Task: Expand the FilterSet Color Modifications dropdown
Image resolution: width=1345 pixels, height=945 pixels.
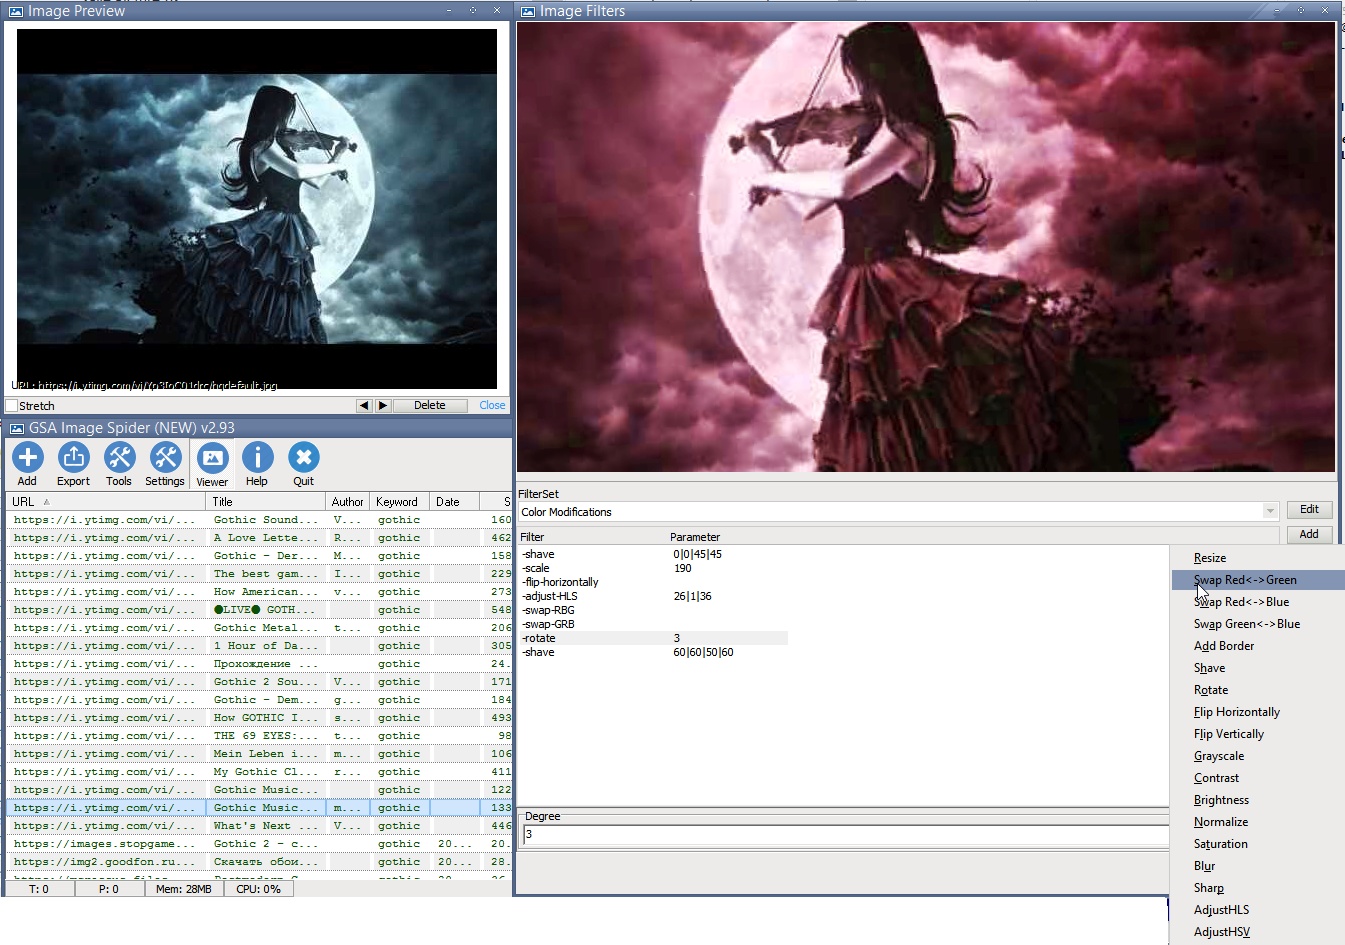Action: pyautogui.click(x=1270, y=511)
